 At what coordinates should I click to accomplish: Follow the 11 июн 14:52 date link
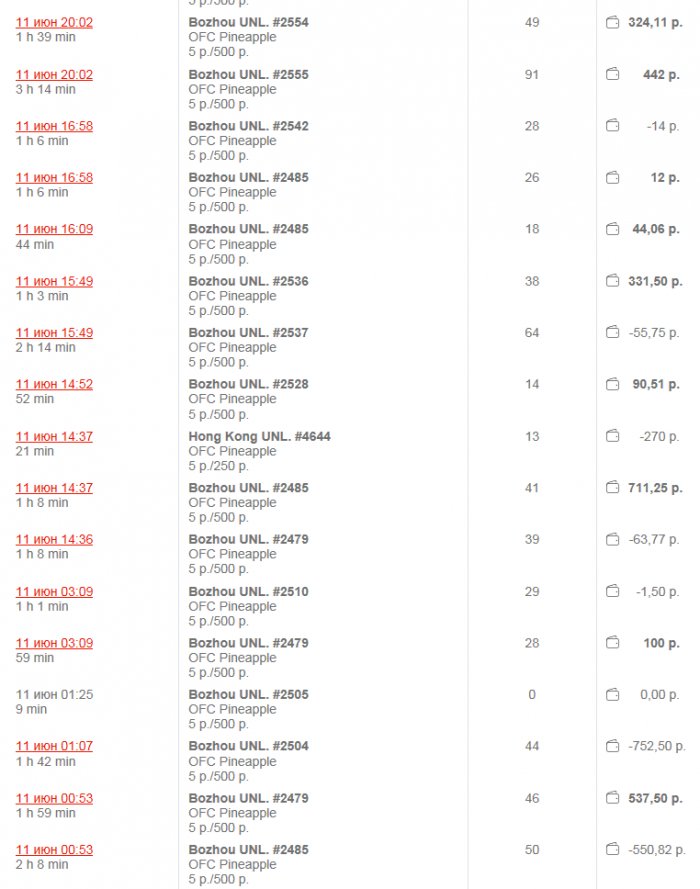54,384
